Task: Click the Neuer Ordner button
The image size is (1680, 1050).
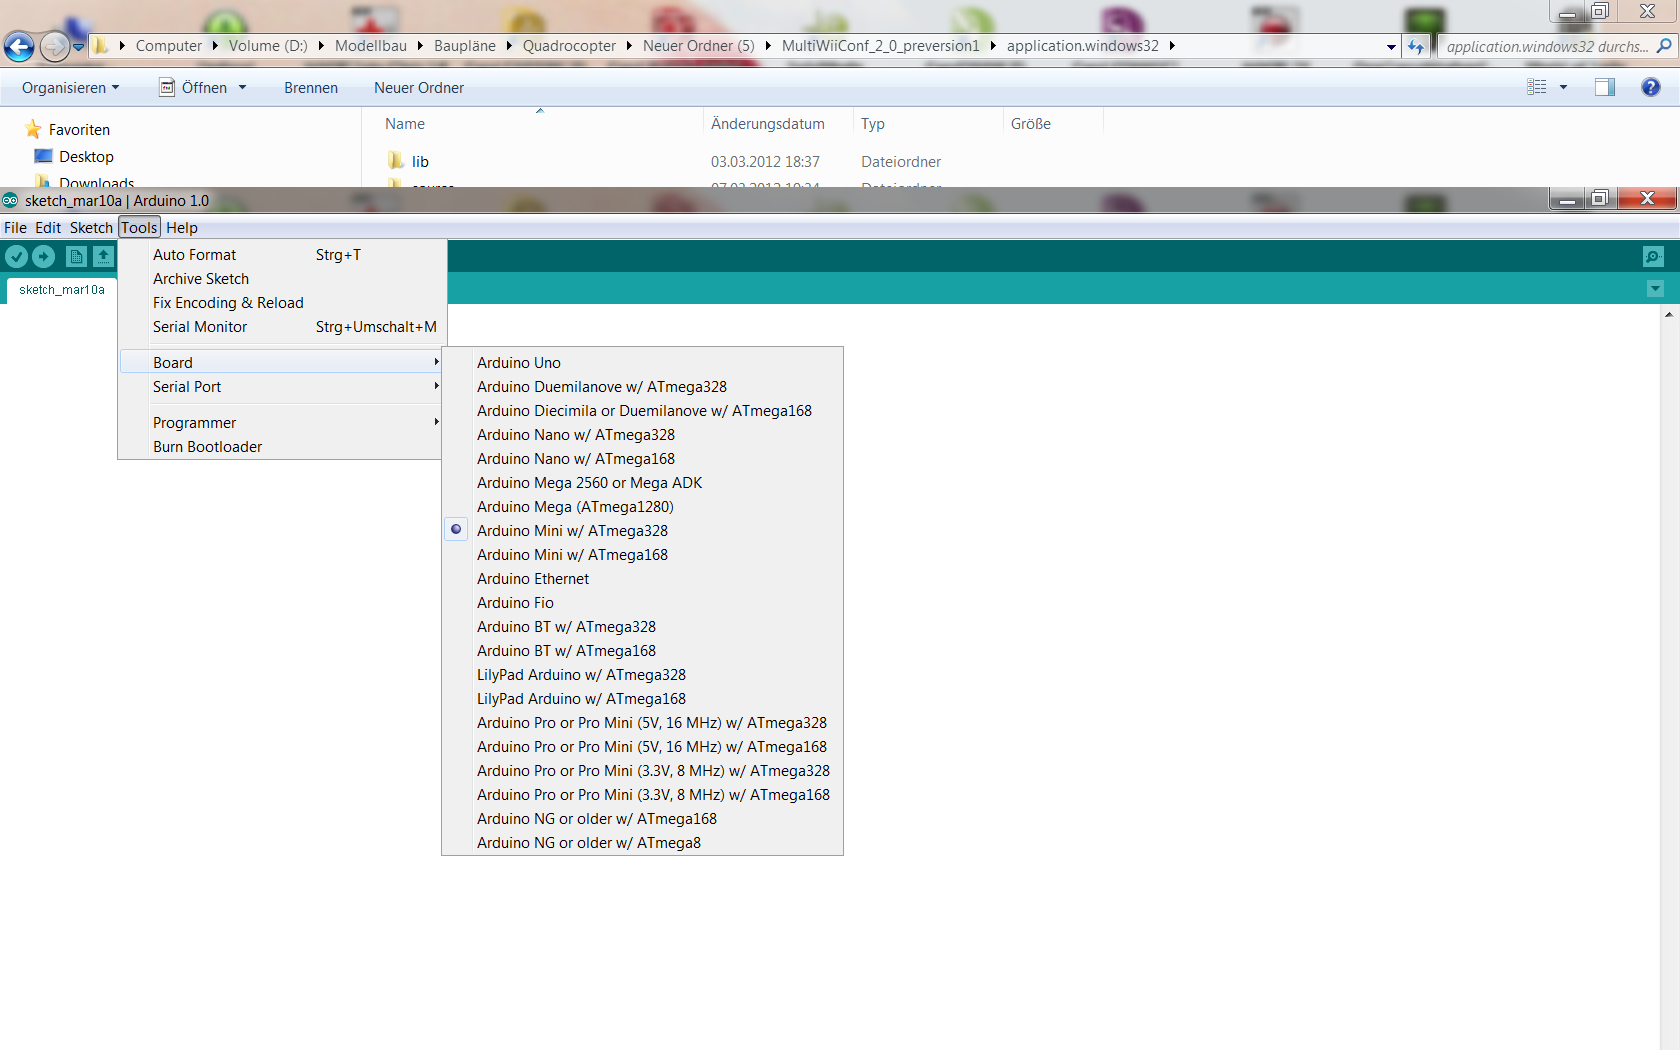Action: point(419,88)
